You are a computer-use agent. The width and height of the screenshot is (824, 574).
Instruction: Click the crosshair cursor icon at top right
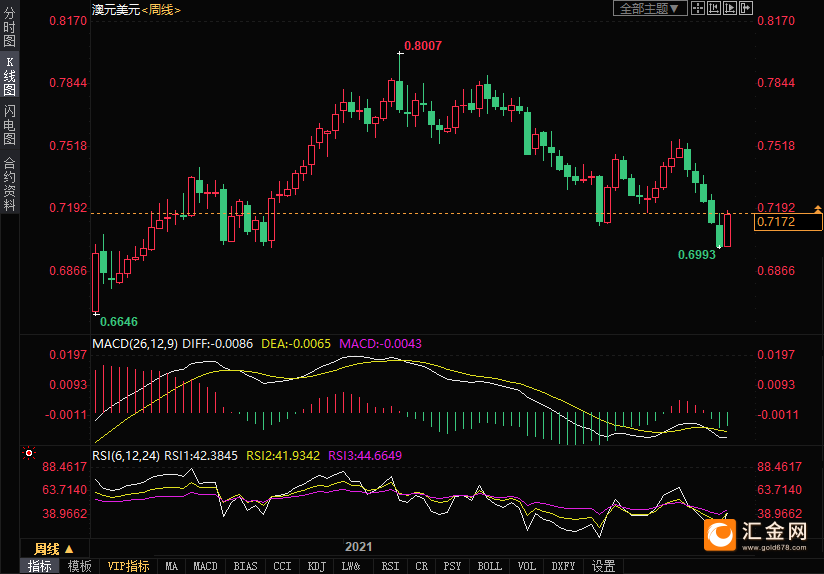tap(697, 8)
